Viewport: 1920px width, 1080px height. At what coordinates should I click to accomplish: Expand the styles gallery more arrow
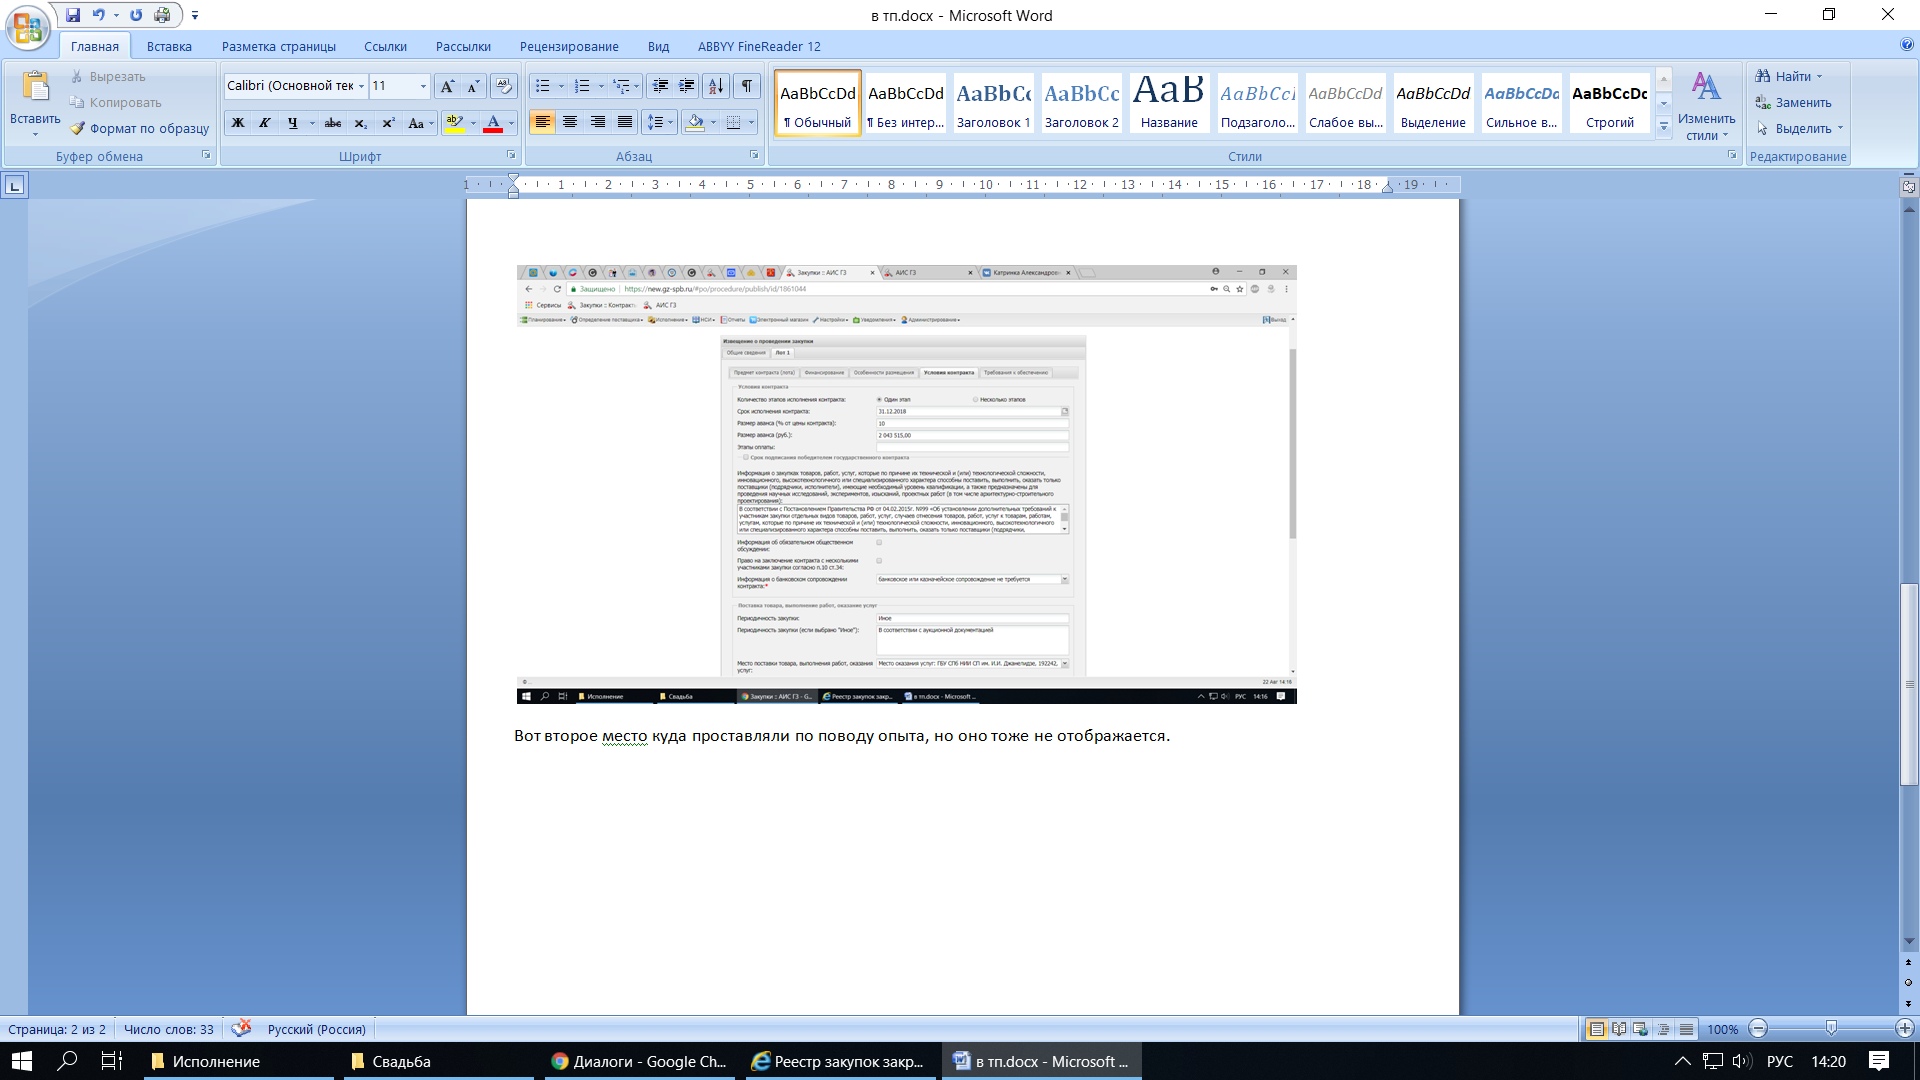(x=1664, y=126)
